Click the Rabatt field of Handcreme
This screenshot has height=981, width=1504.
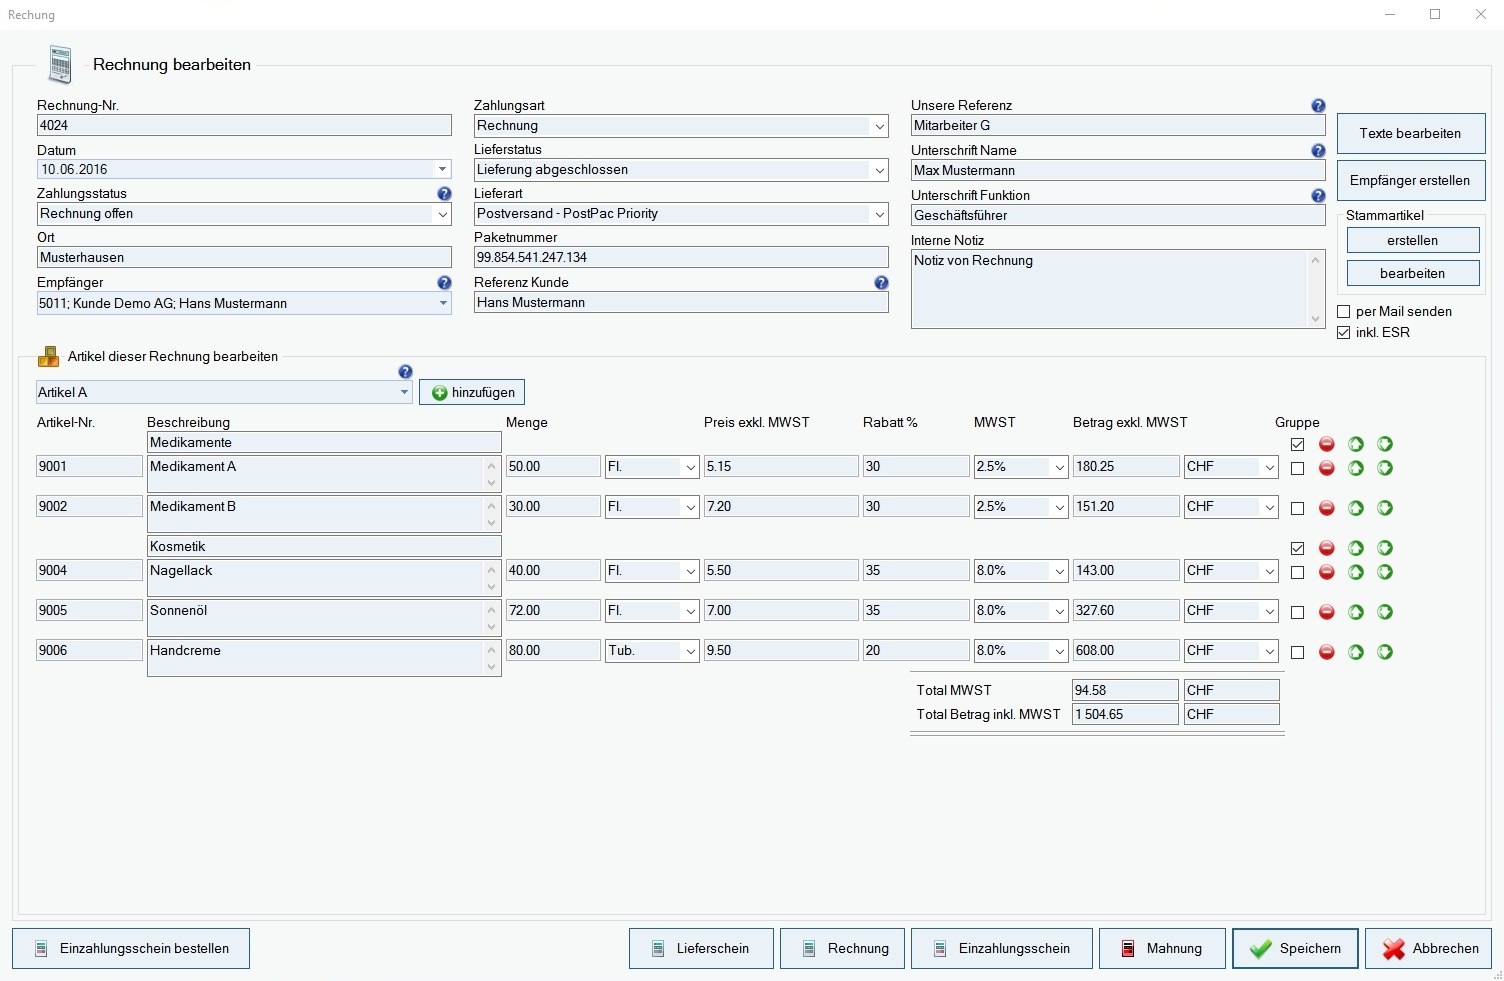coord(916,651)
